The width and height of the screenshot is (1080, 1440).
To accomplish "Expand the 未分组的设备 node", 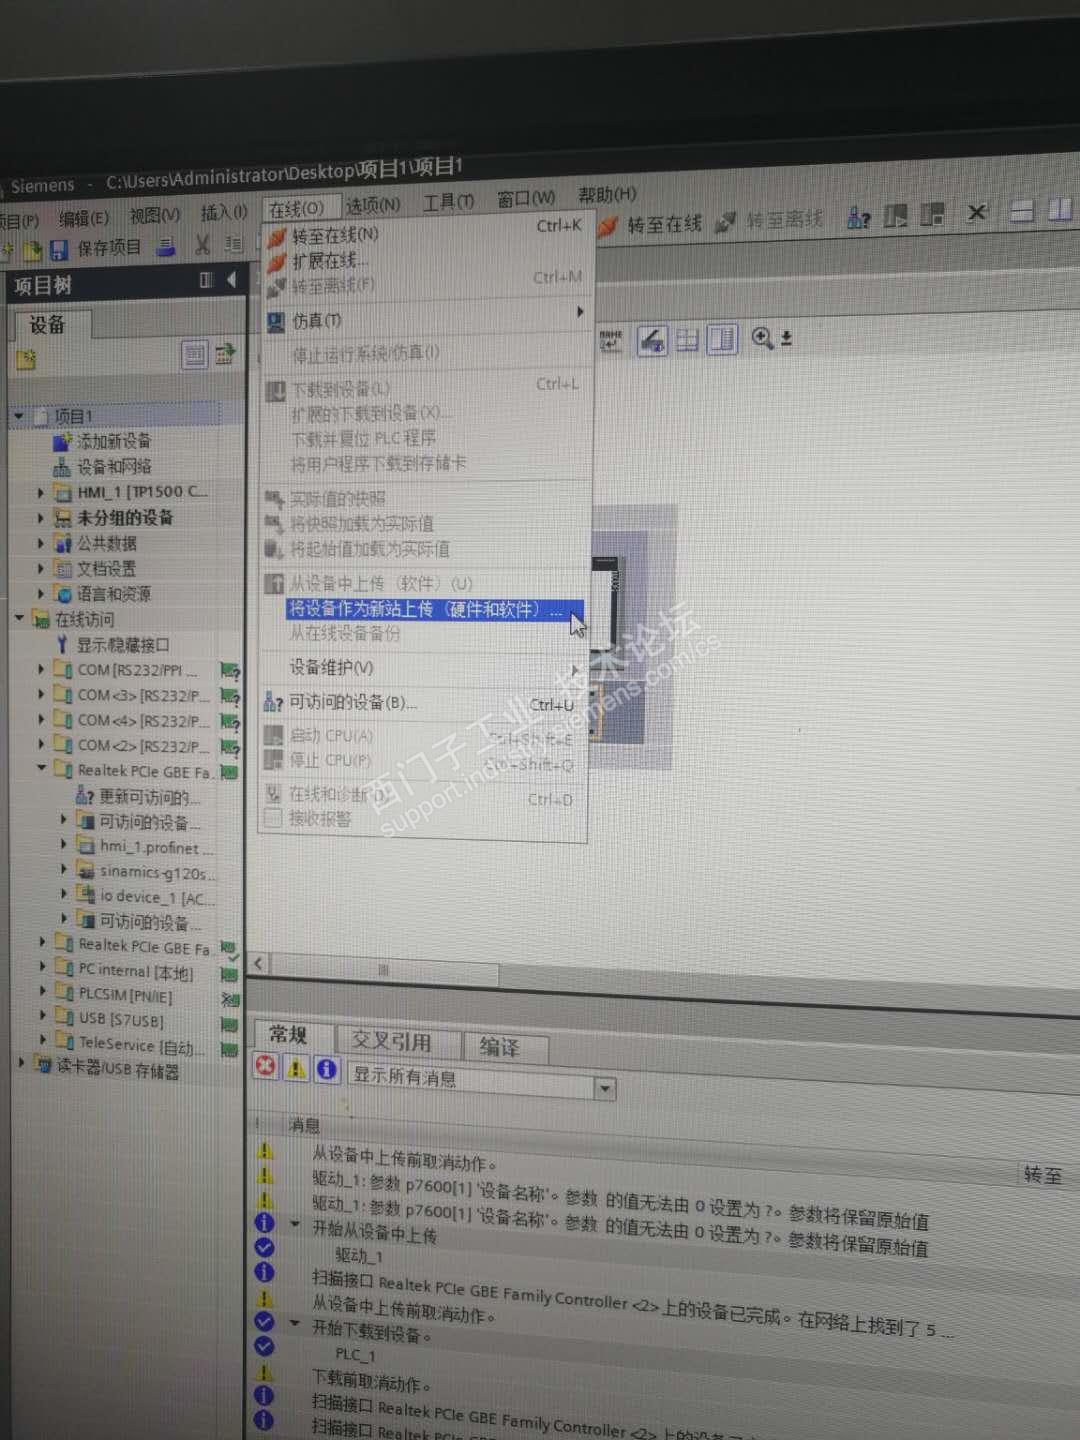I will pyautogui.click(x=41, y=518).
